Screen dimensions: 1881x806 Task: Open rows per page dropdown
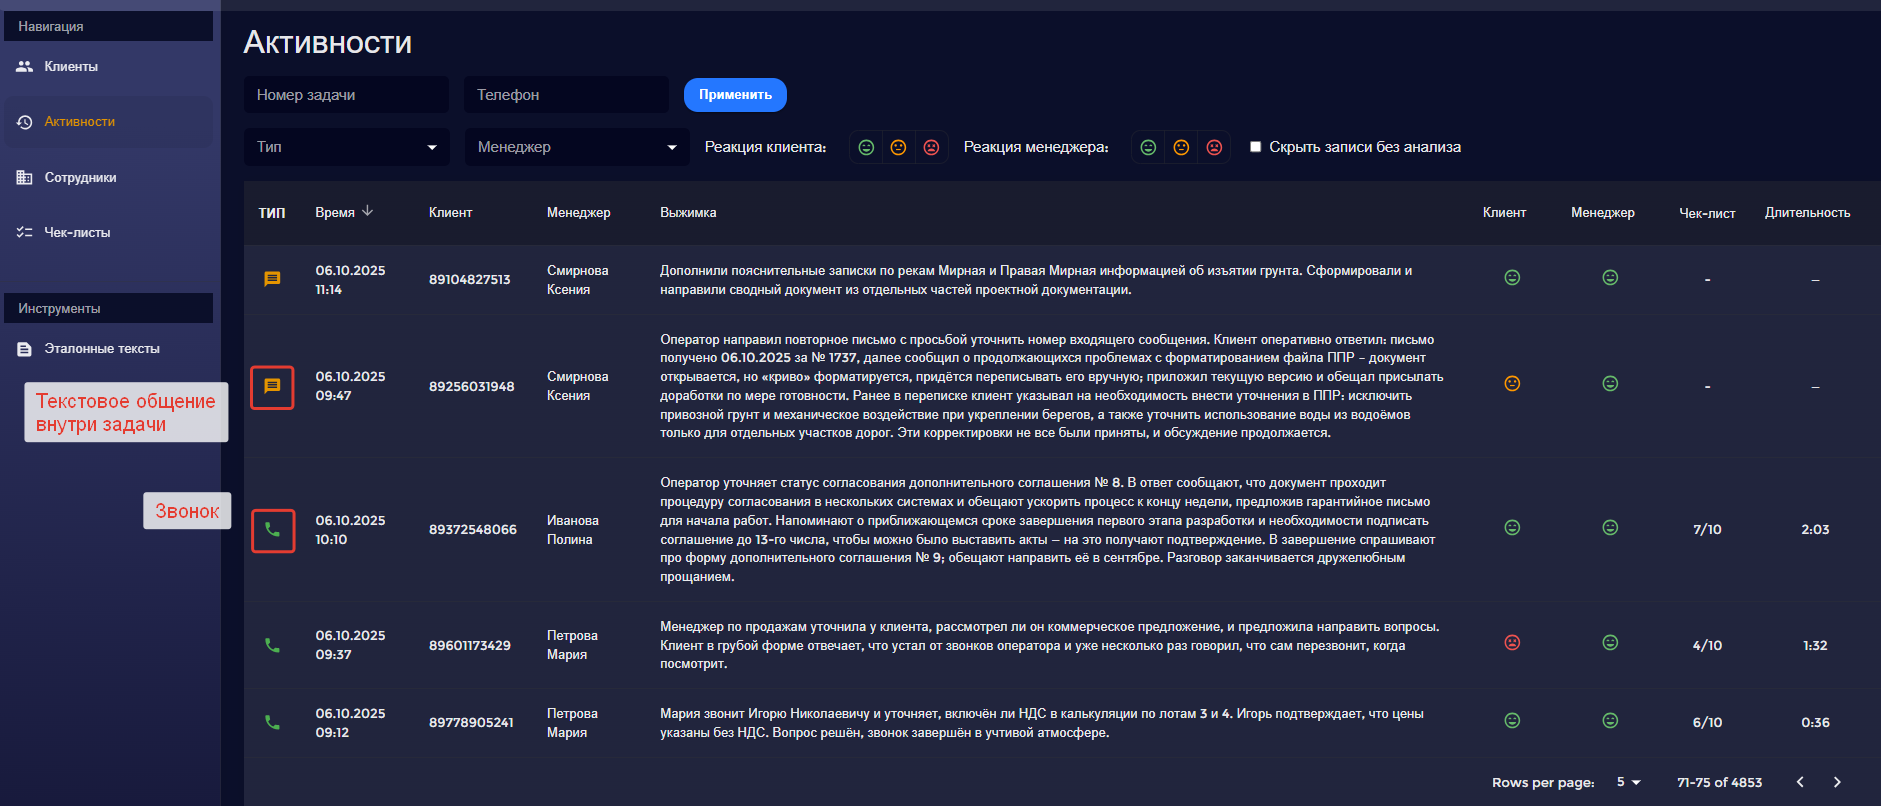coord(1629,782)
